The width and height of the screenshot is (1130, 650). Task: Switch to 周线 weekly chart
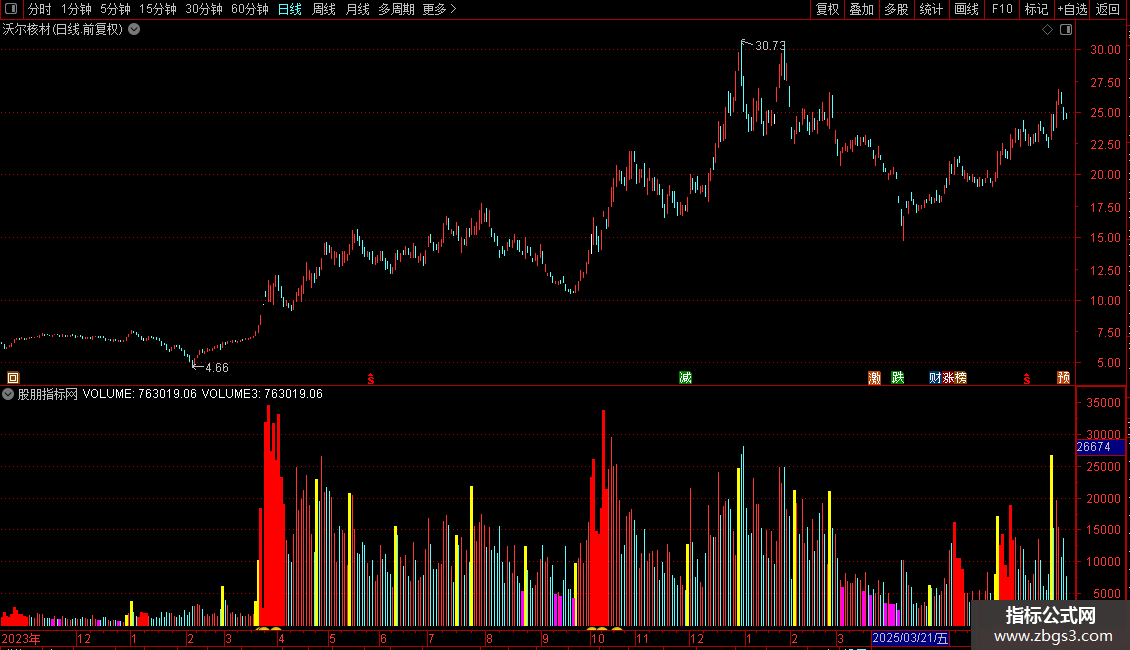pyautogui.click(x=324, y=9)
